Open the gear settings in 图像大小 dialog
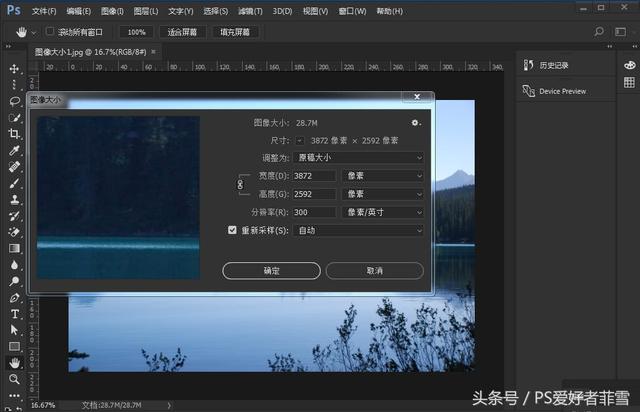The image size is (640, 412). 416,122
